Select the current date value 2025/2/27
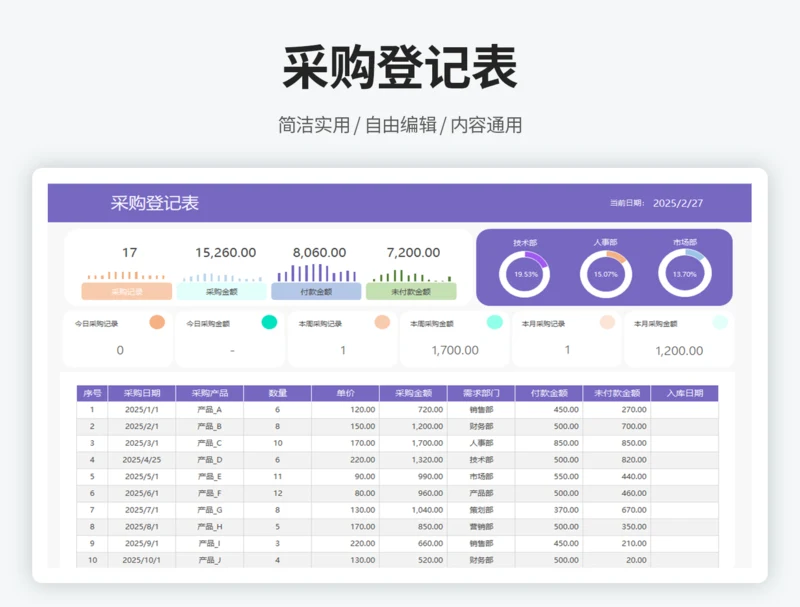Viewport: 800px width, 607px height. coord(678,203)
